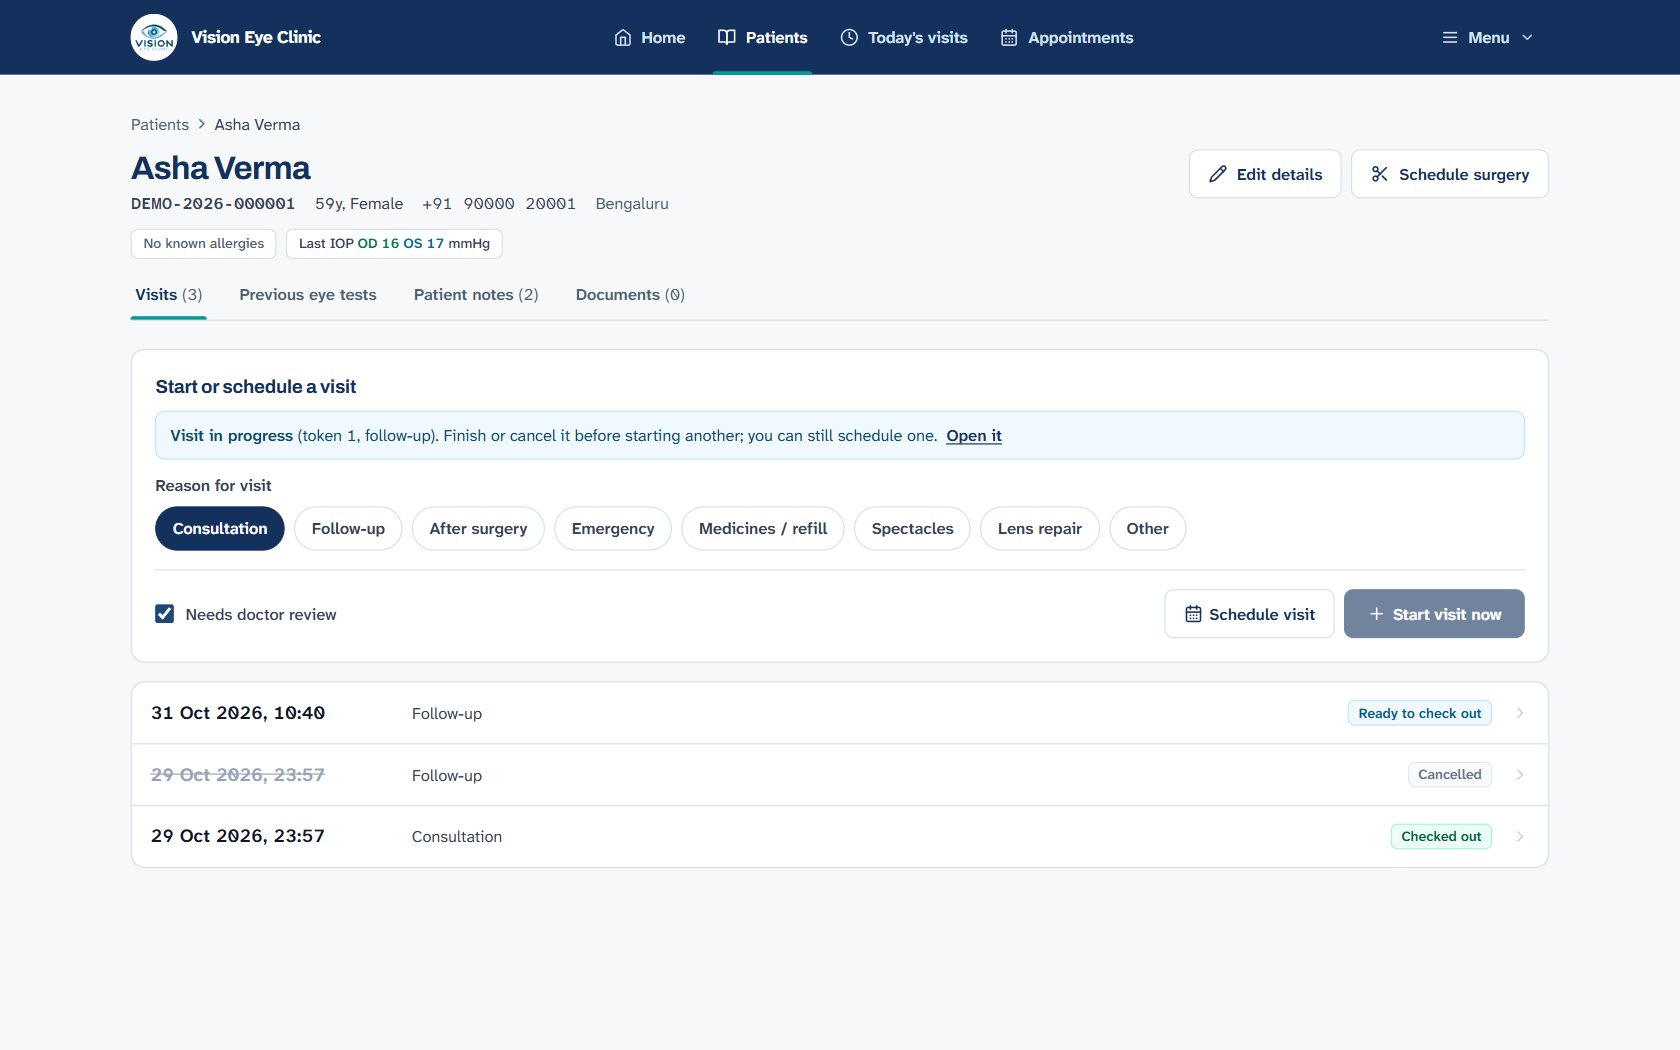Open the Patient notes (2) tab
The width and height of the screenshot is (1680, 1050).
pos(476,295)
